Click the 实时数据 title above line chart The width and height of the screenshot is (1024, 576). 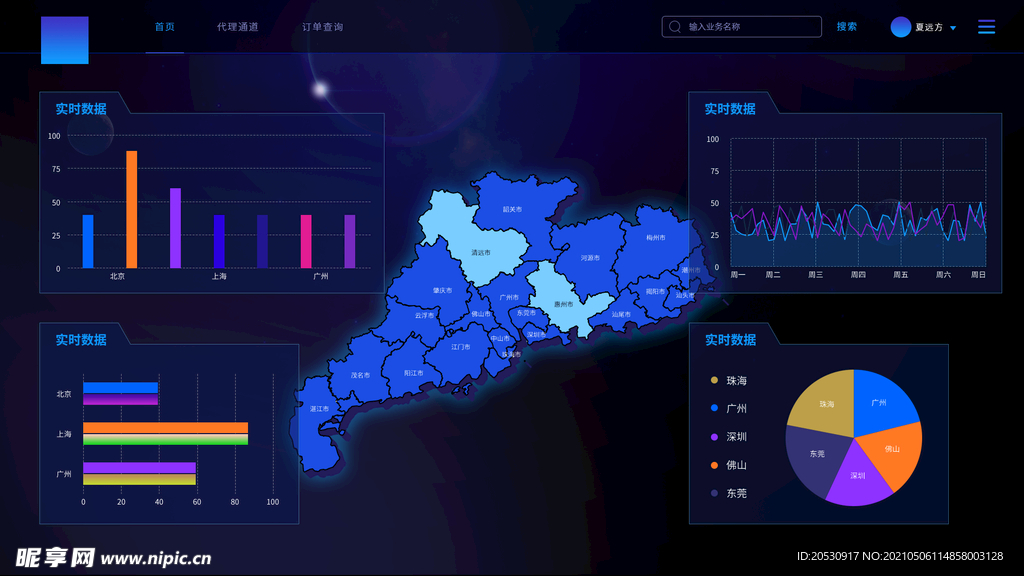pos(730,109)
